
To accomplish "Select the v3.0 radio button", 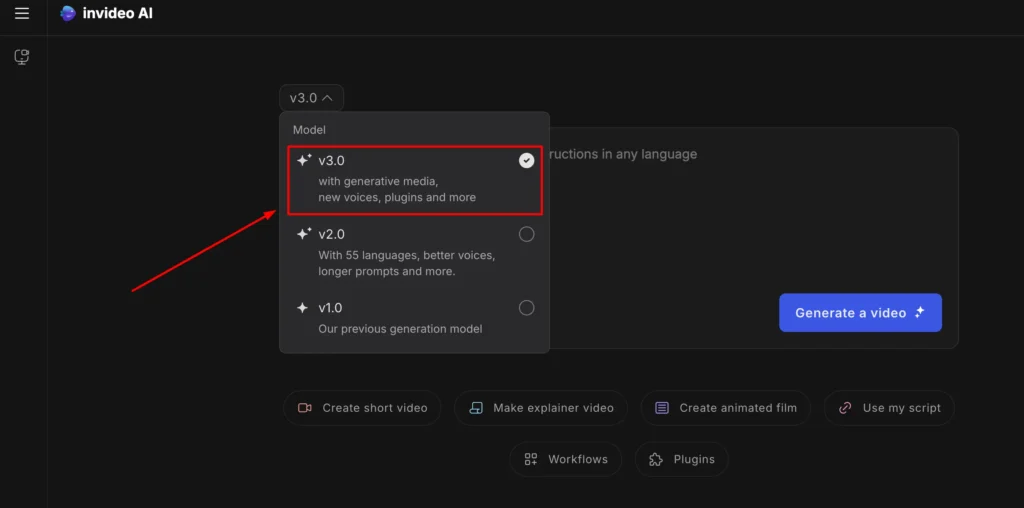I will click(526, 160).
